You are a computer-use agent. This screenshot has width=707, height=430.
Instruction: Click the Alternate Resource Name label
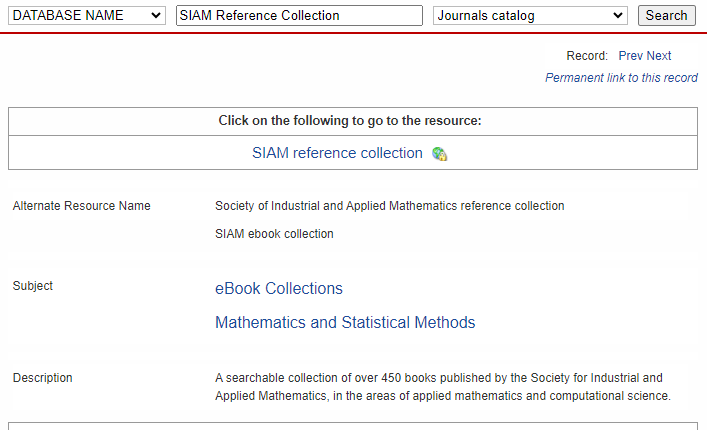(x=82, y=206)
